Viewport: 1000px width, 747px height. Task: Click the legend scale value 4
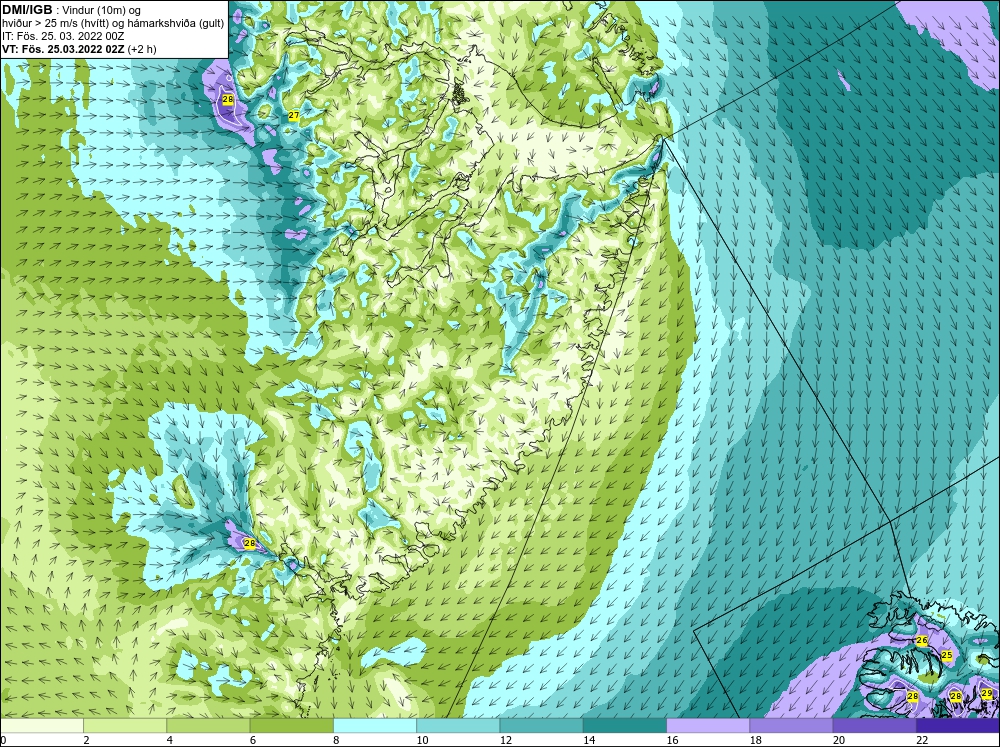click(x=170, y=740)
